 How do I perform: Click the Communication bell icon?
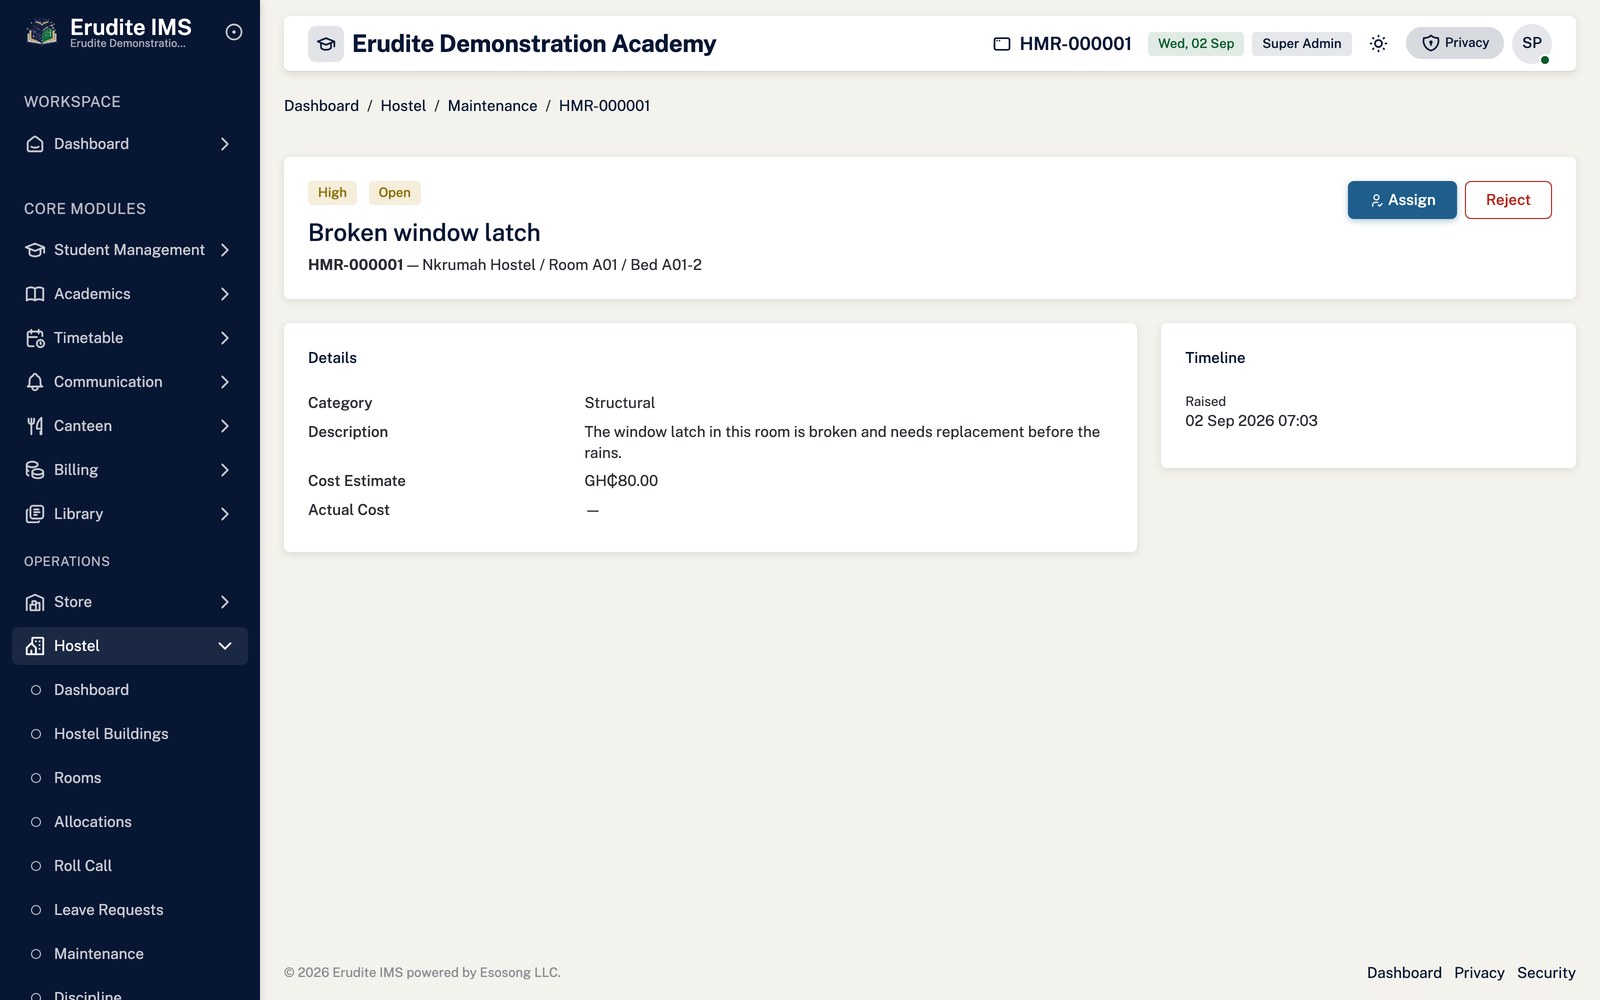pyautogui.click(x=35, y=382)
